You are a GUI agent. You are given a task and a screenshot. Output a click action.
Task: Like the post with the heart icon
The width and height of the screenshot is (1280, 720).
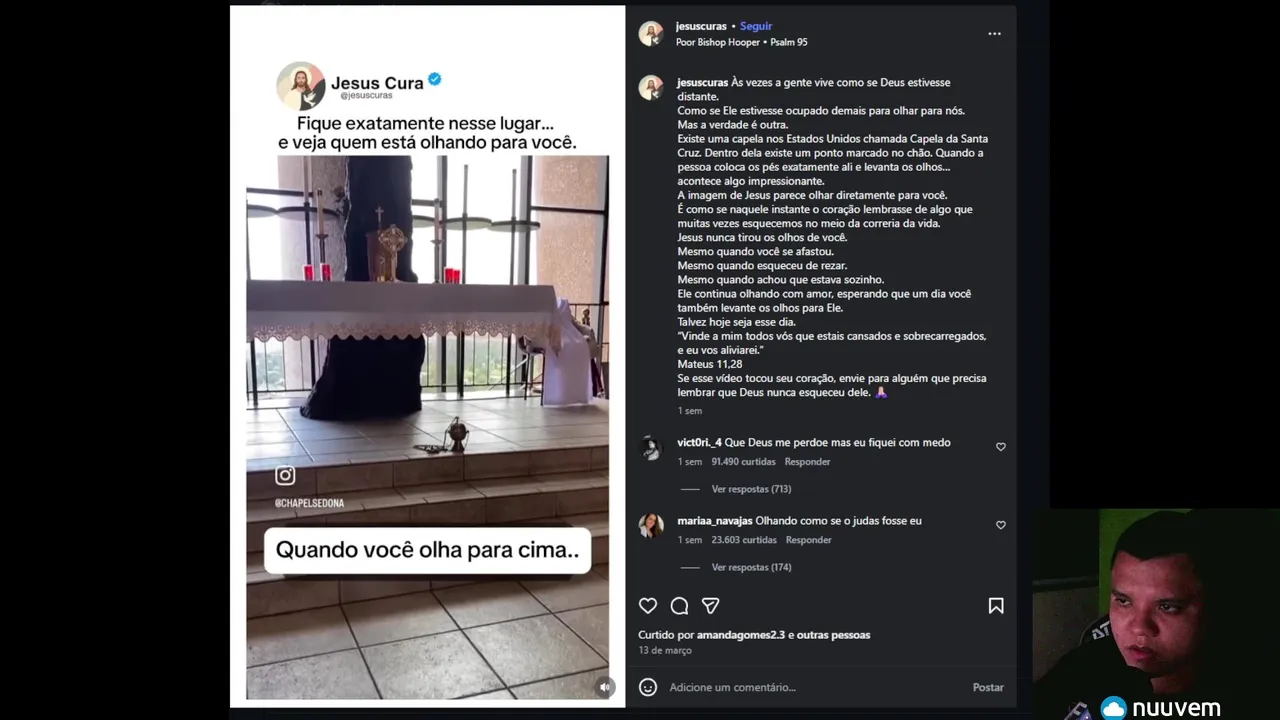(648, 606)
